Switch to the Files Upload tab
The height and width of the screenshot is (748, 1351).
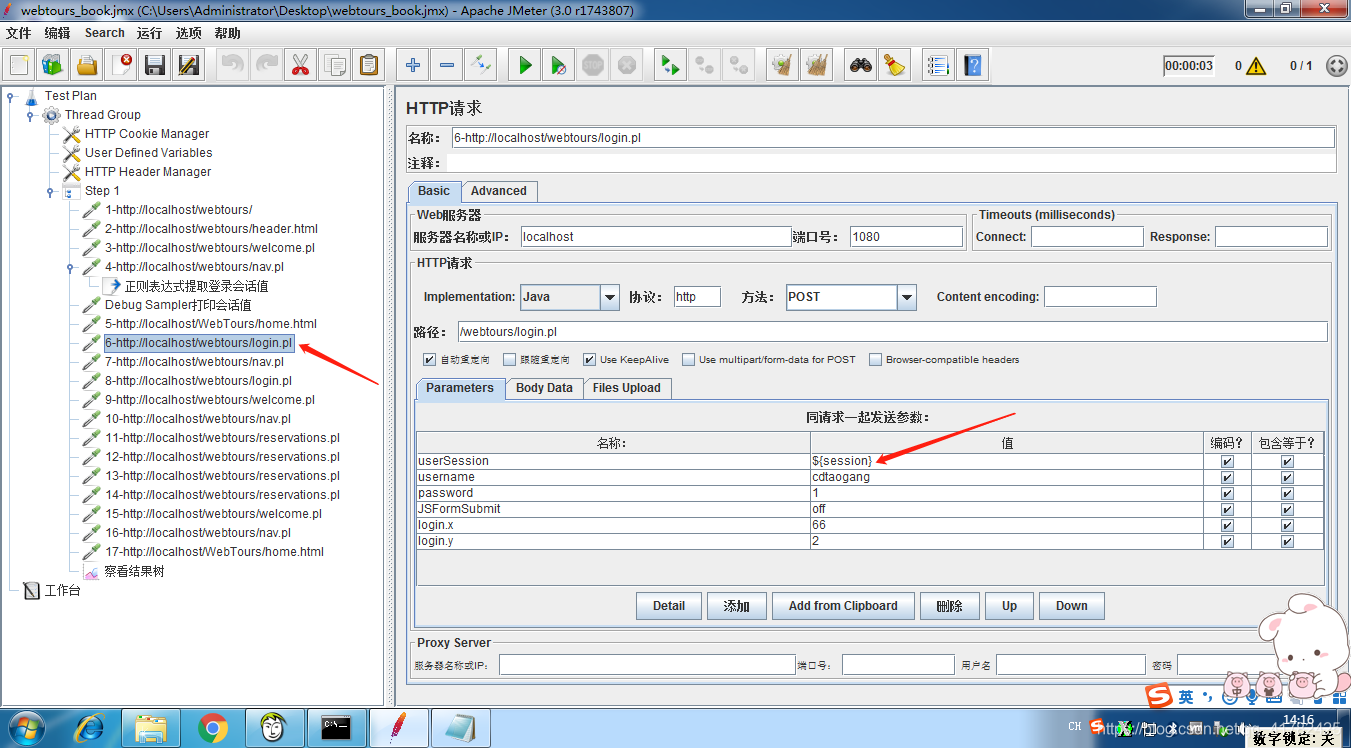pyautogui.click(x=627, y=388)
